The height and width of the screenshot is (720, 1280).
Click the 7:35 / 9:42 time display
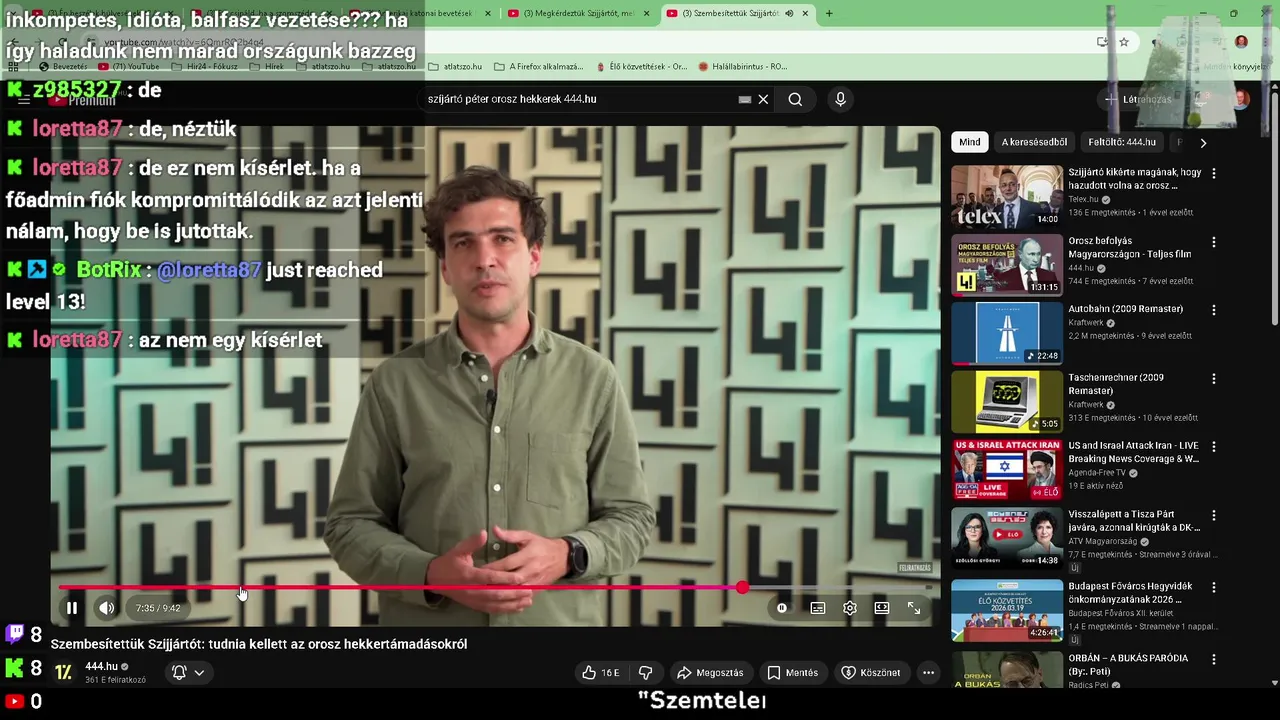tap(158, 608)
